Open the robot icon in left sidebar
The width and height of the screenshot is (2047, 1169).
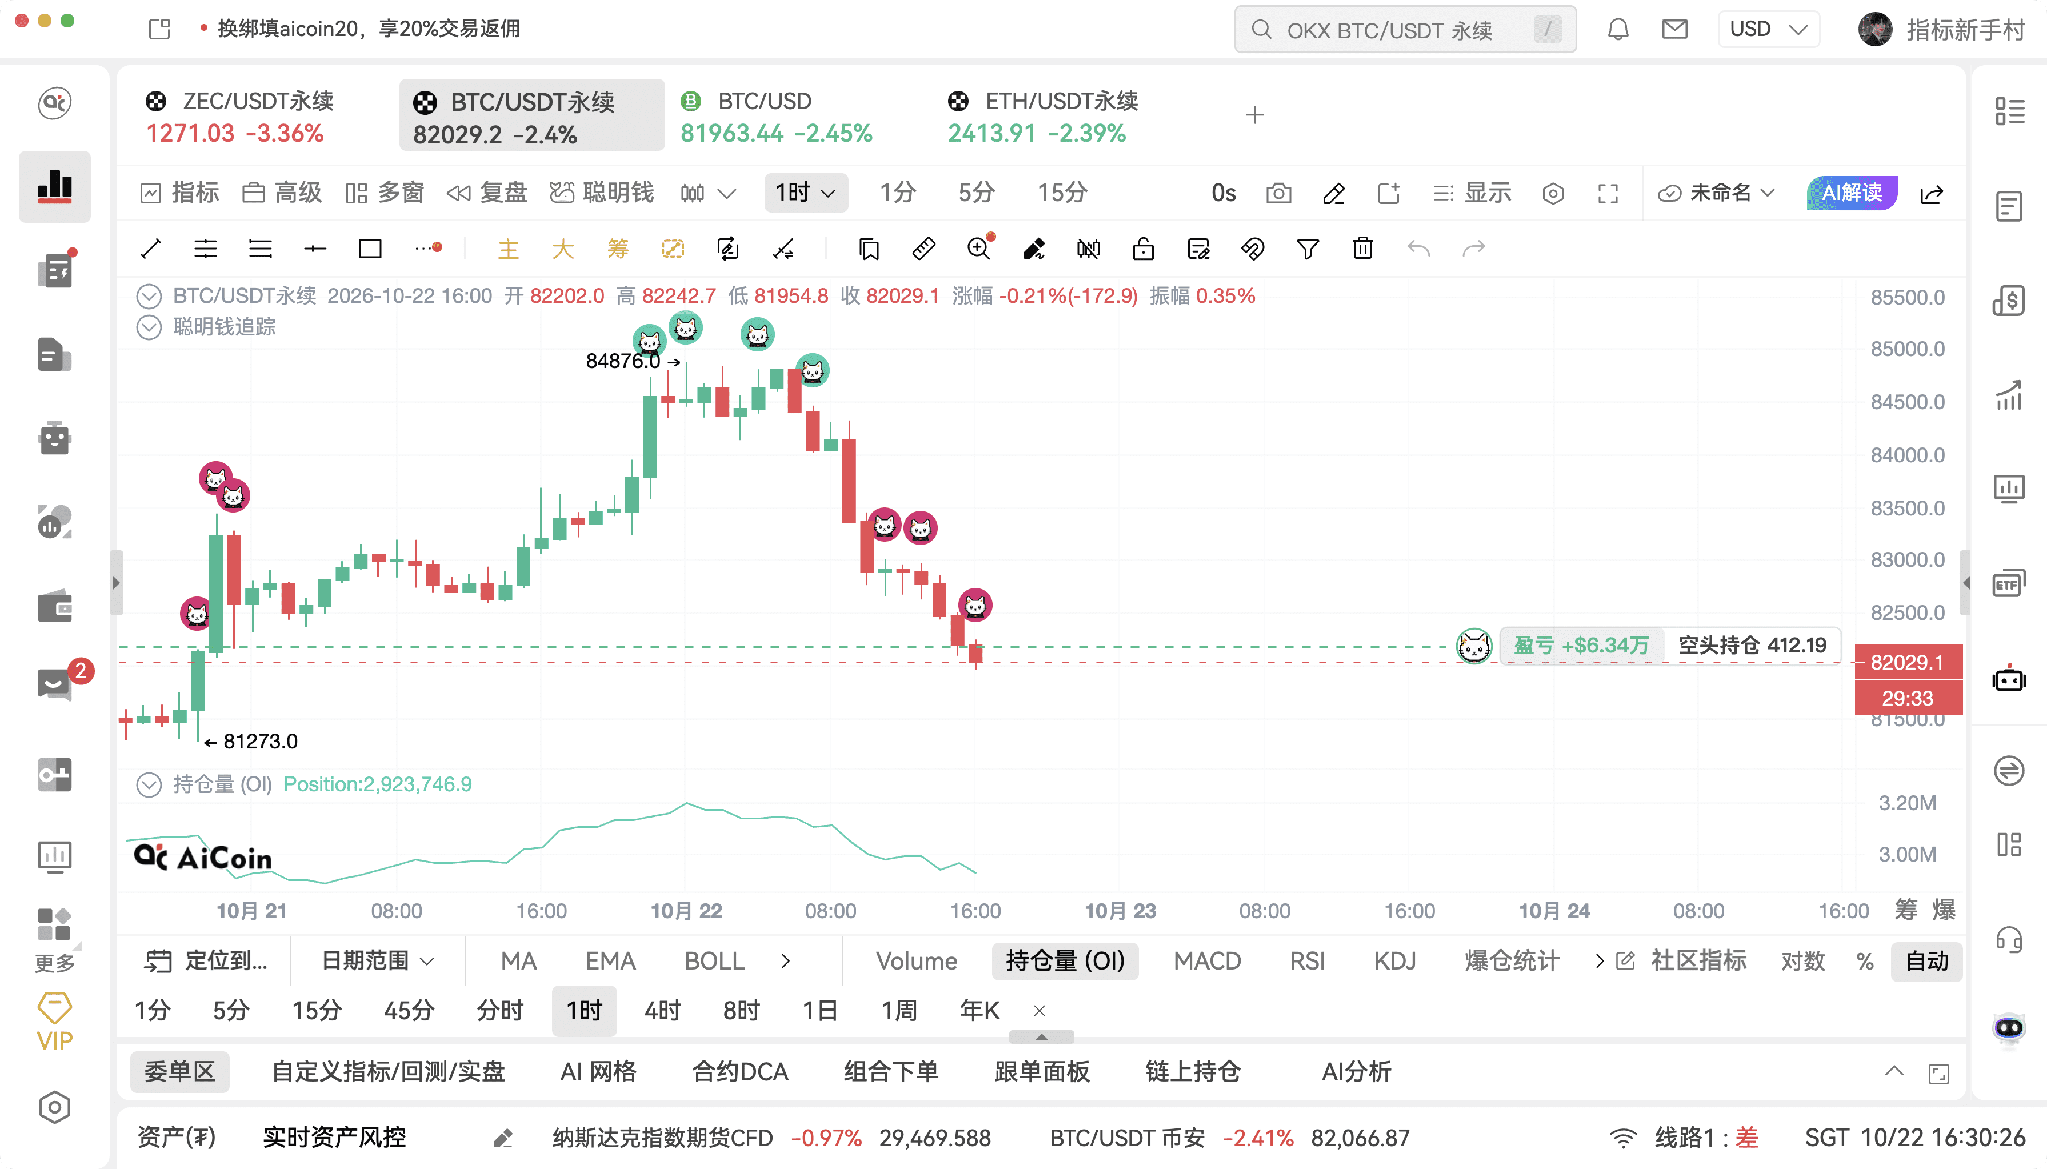tap(54, 438)
